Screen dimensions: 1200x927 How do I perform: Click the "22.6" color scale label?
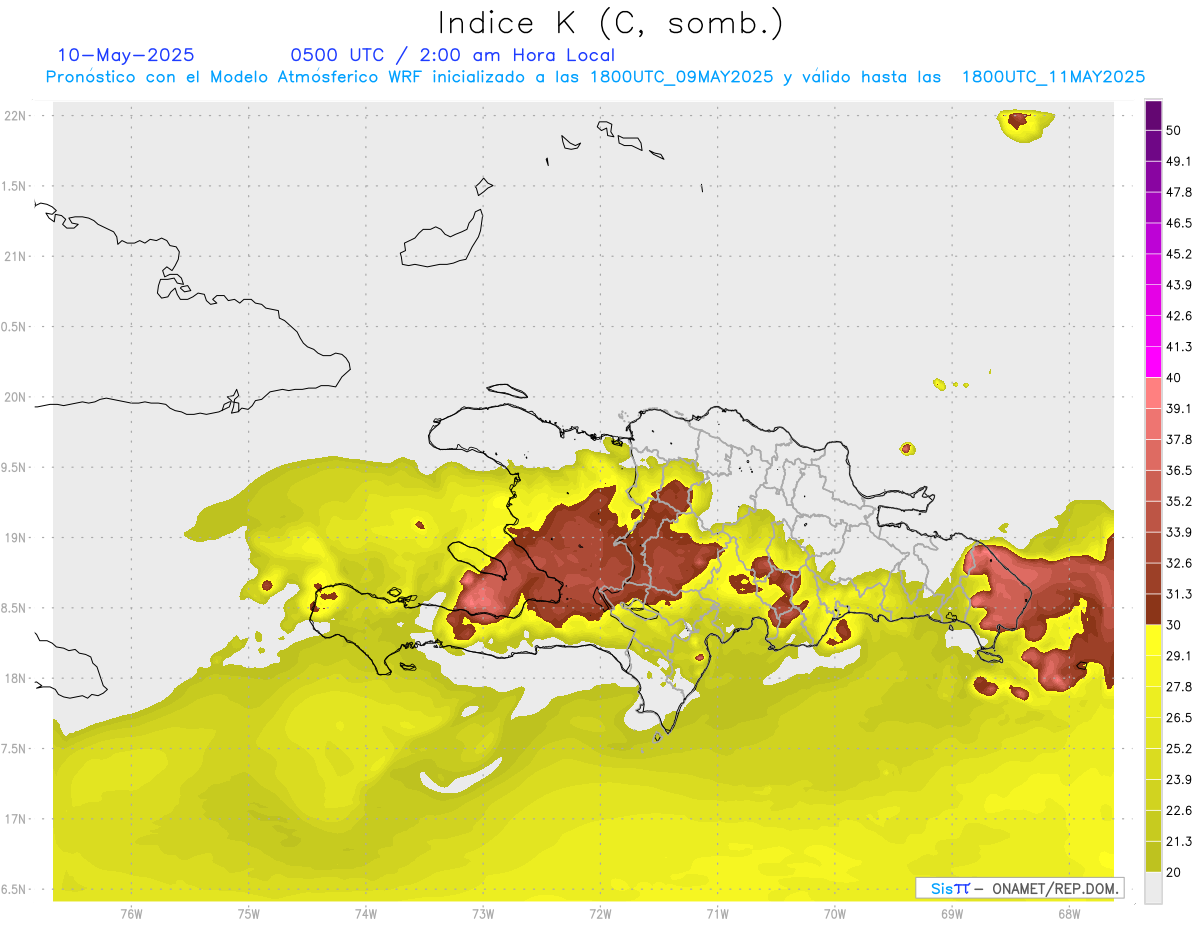(x=1179, y=811)
